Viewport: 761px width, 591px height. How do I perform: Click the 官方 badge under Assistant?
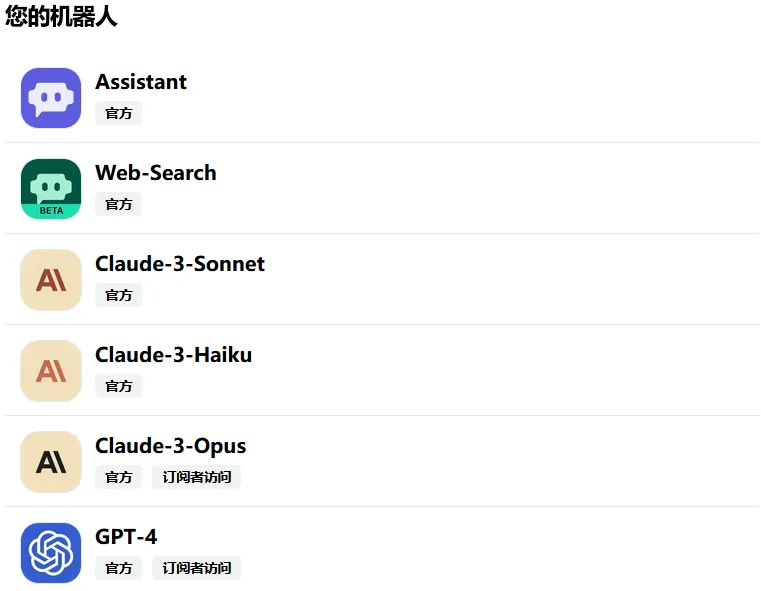pyautogui.click(x=118, y=113)
